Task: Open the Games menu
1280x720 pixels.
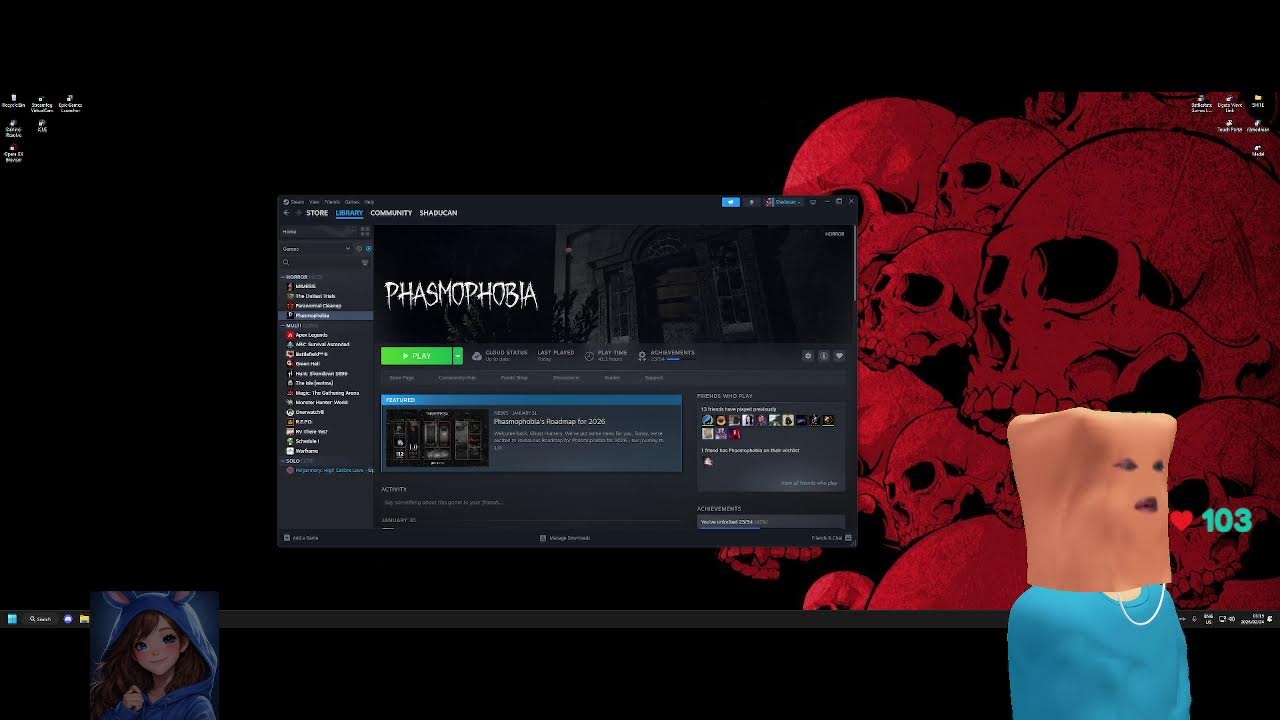Action: [352, 202]
